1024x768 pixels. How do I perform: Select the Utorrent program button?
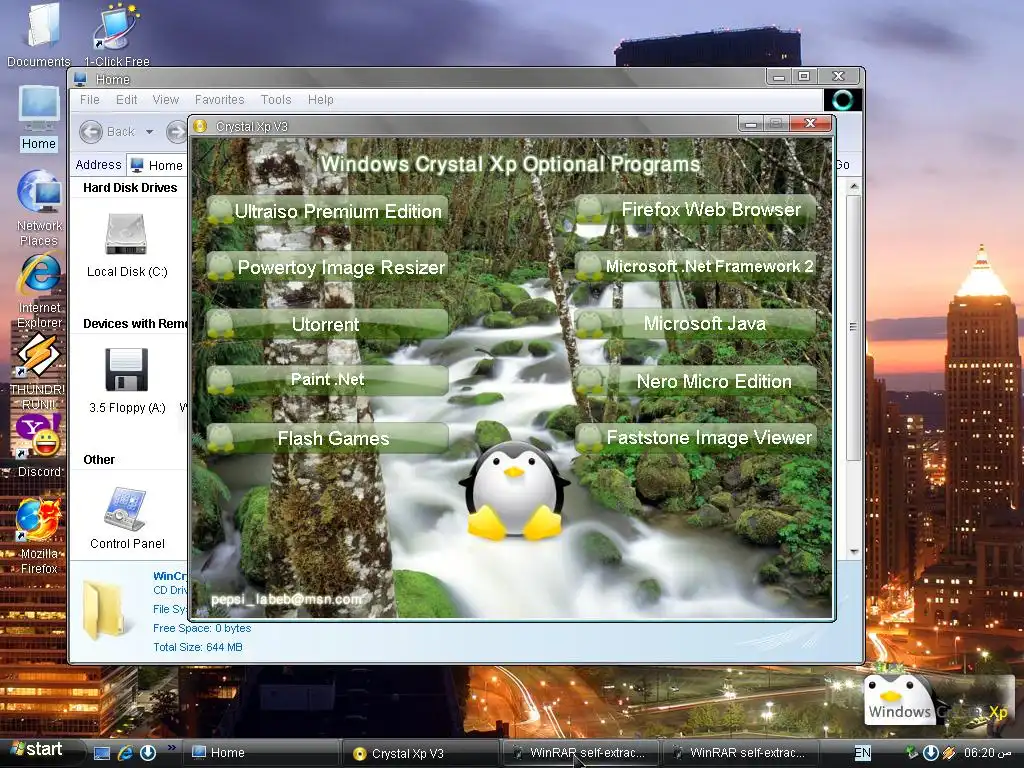(327, 324)
